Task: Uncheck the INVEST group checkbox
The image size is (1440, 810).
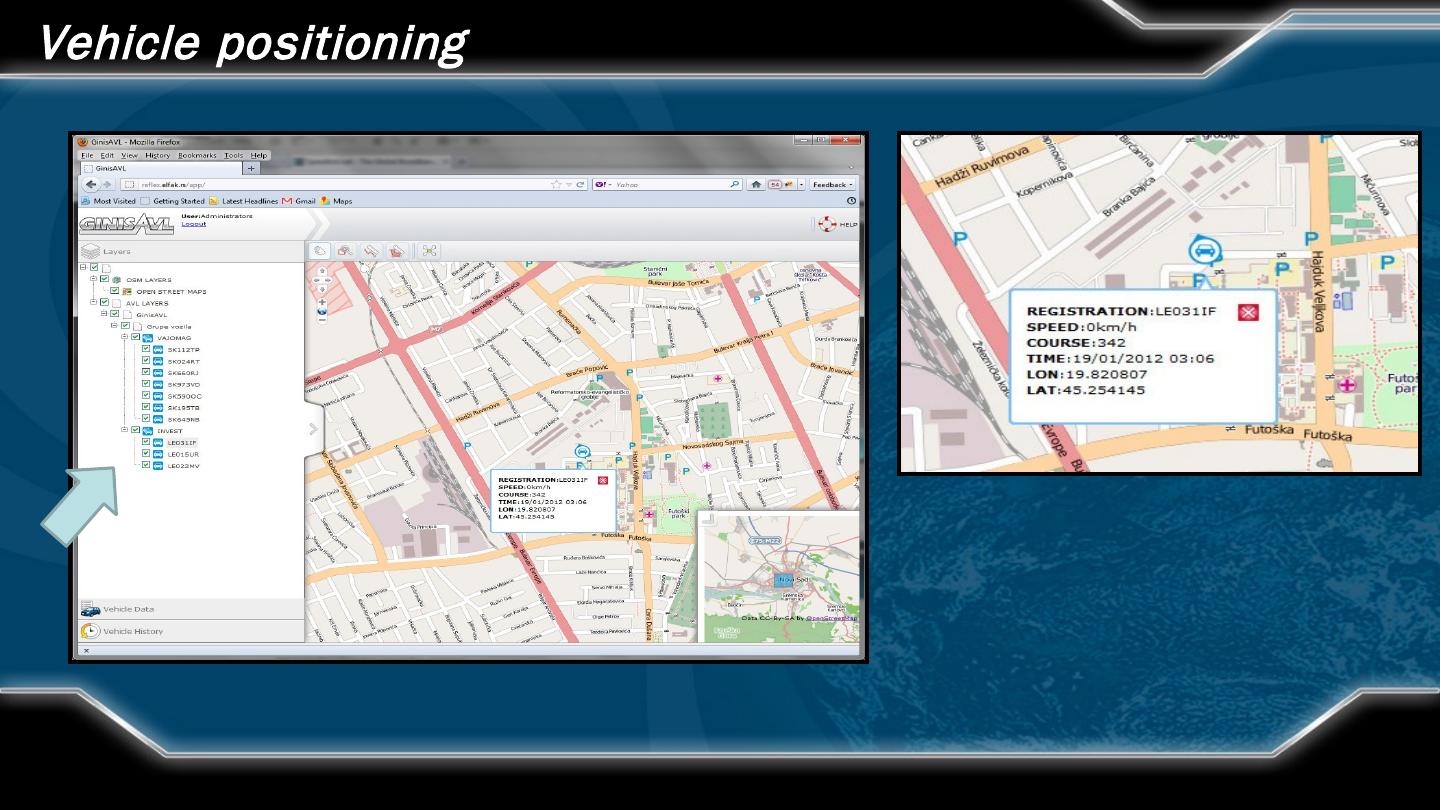Action: point(135,430)
